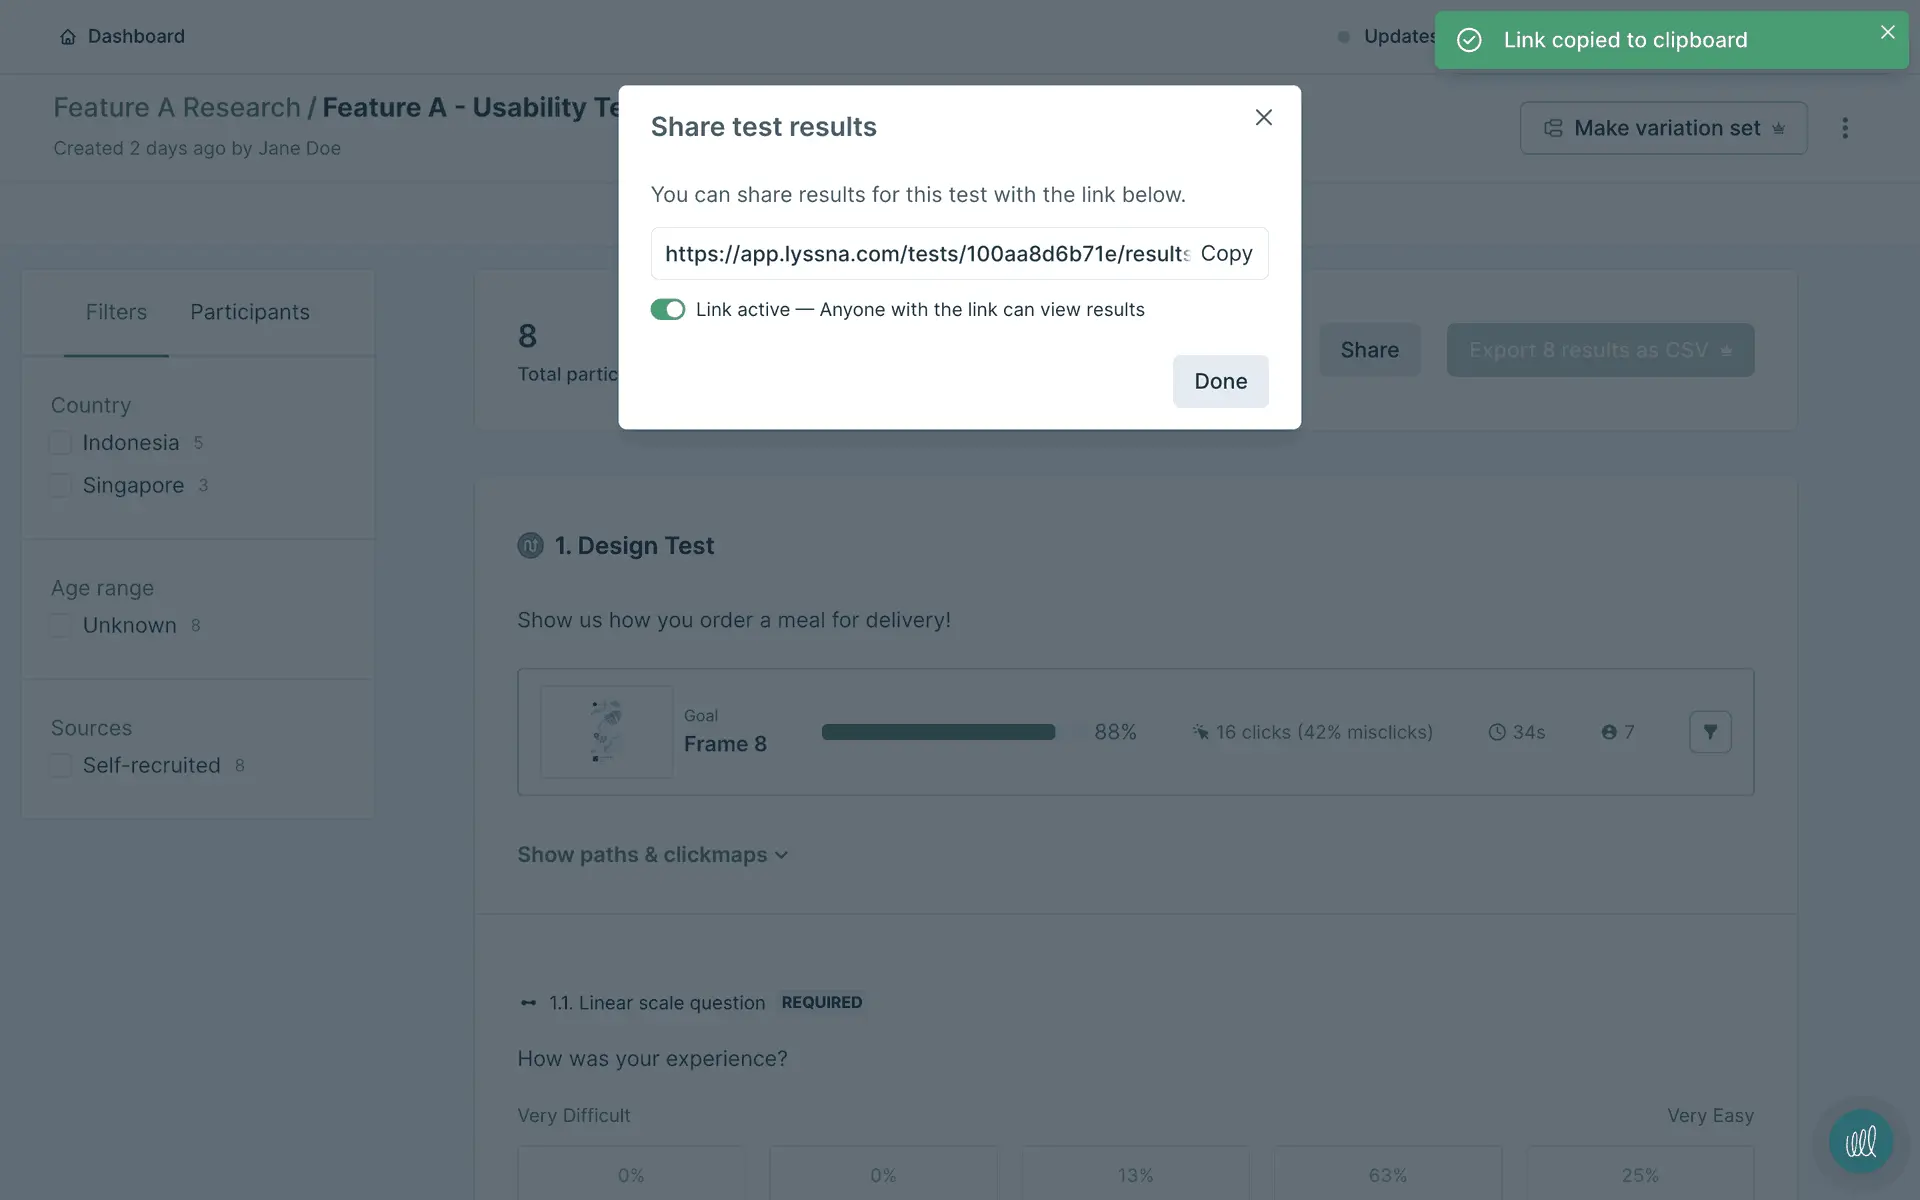
Task: Open the three-dot more options menu
Action: (x=1845, y=128)
